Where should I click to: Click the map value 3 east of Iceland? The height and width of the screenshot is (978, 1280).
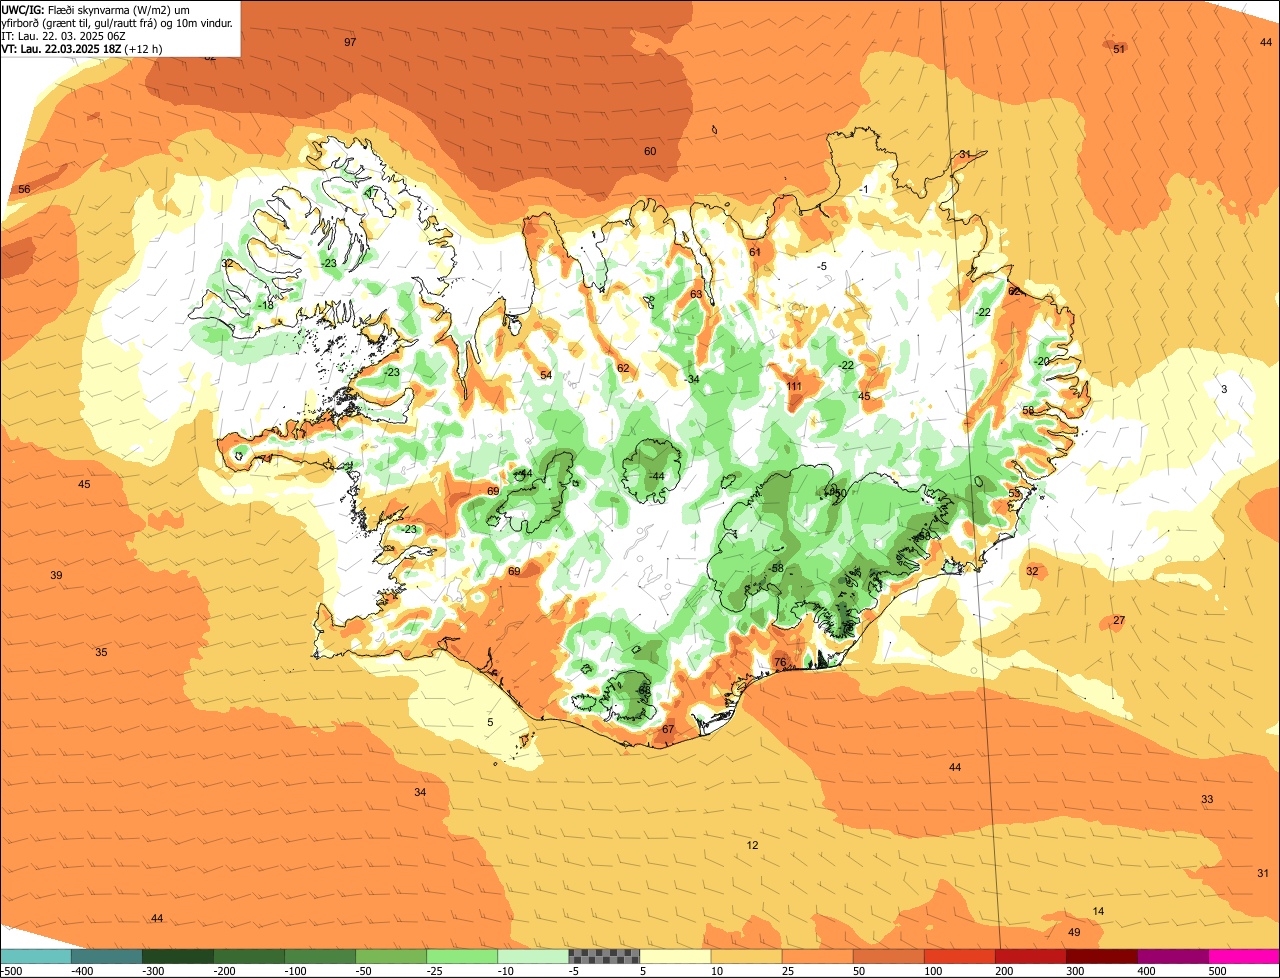pos(1224,389)
